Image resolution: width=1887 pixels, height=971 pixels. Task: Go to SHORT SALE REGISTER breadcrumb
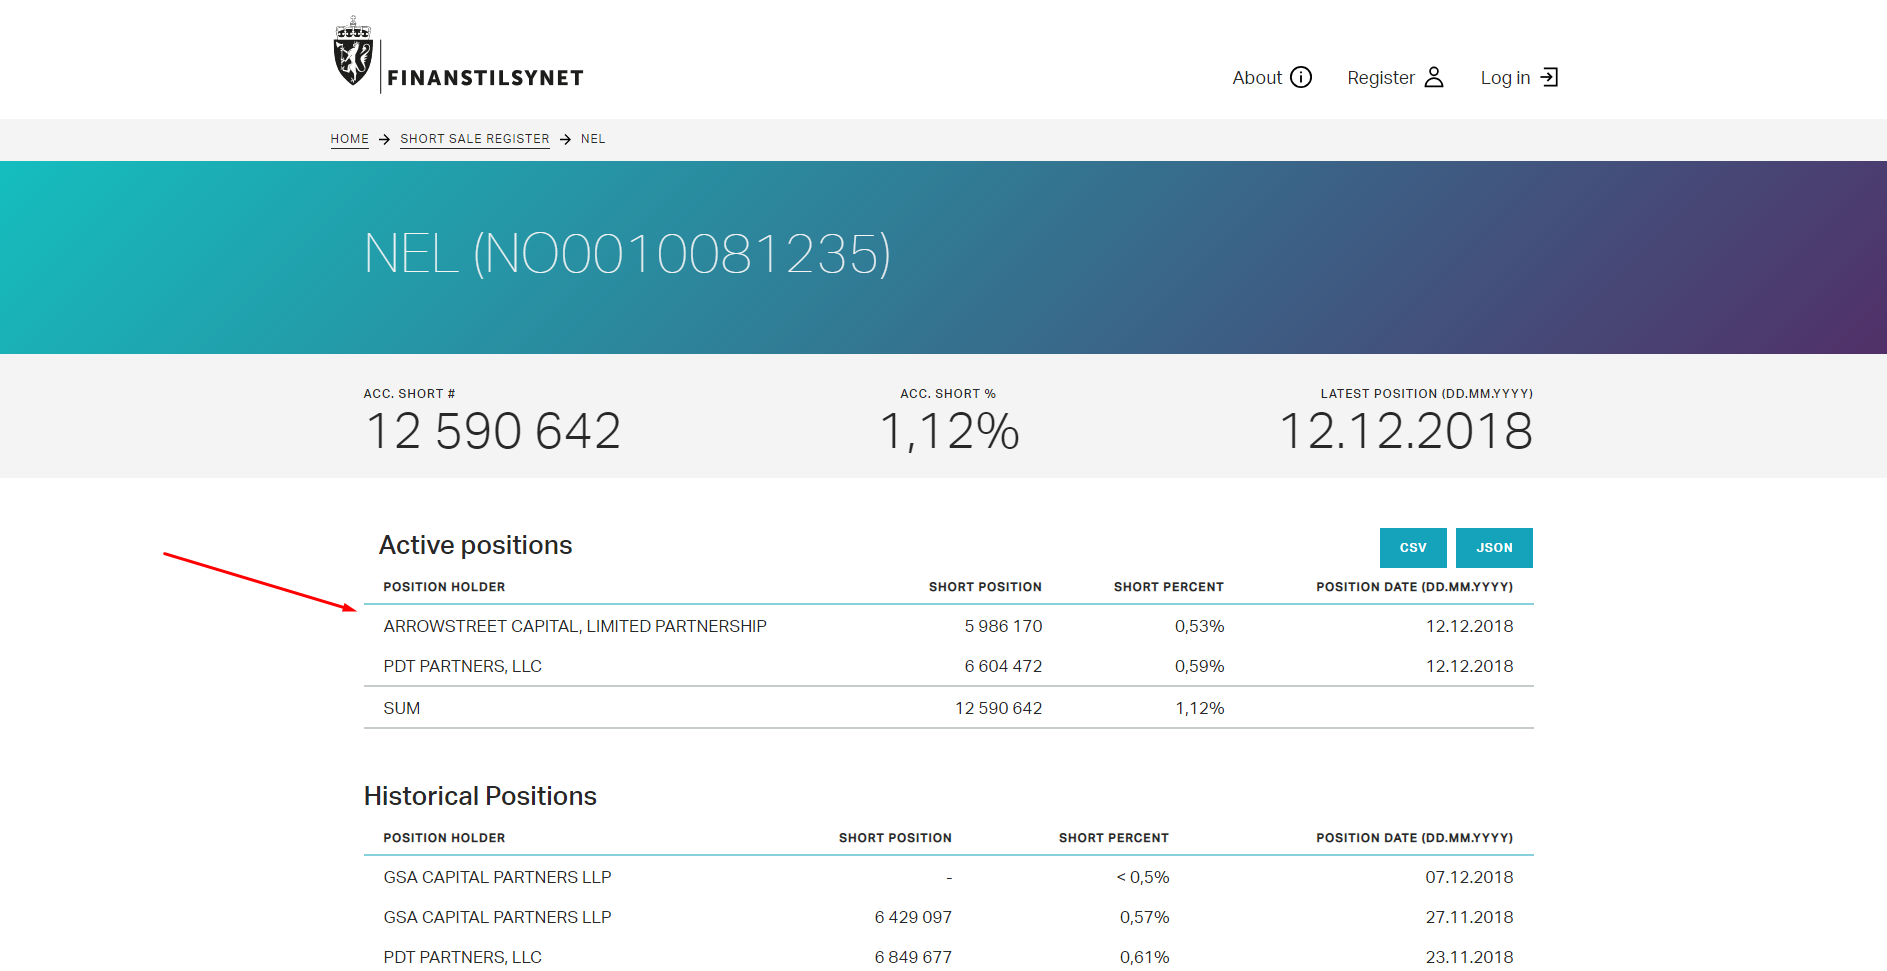[475, 139]
